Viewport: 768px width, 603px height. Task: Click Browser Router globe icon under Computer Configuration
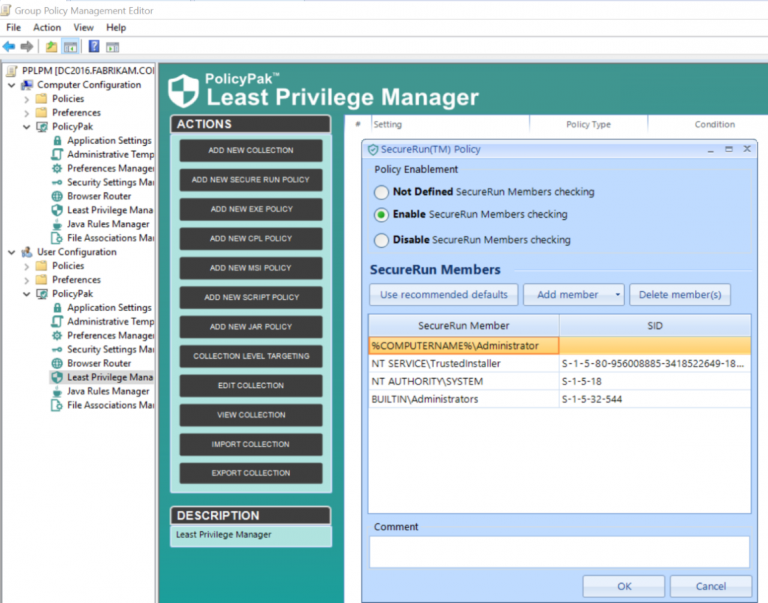[57, 196]
